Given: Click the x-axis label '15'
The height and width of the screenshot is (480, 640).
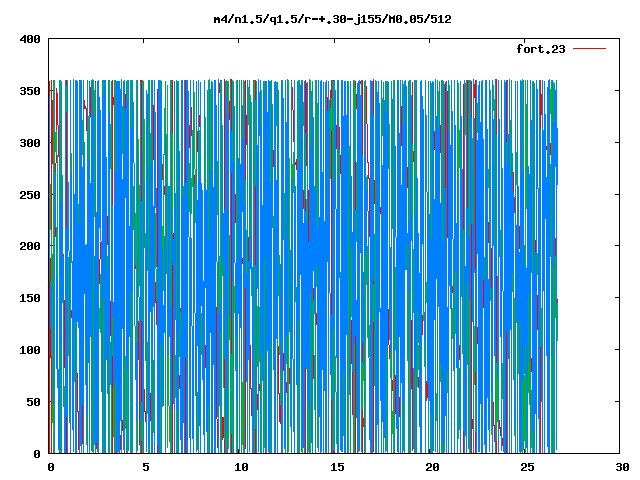Looking at the screenshot, I should coord(337,467).
